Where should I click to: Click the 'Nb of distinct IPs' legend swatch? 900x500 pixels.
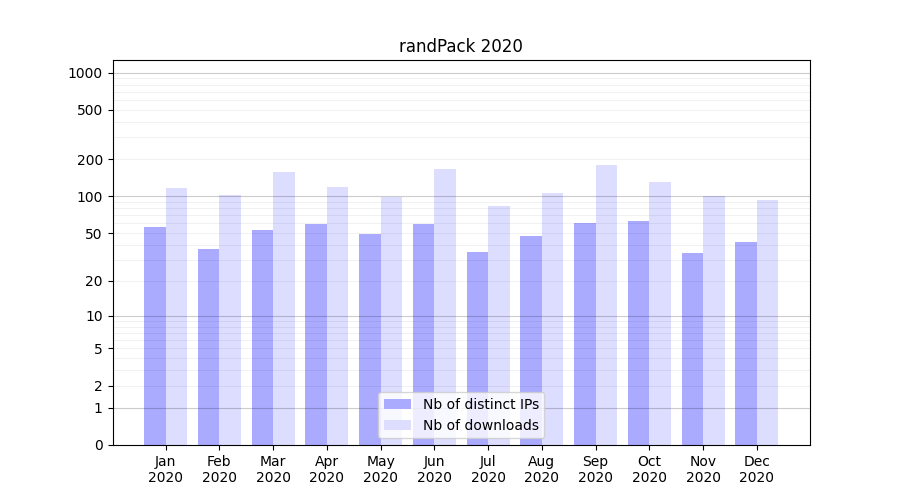point(397,404)
